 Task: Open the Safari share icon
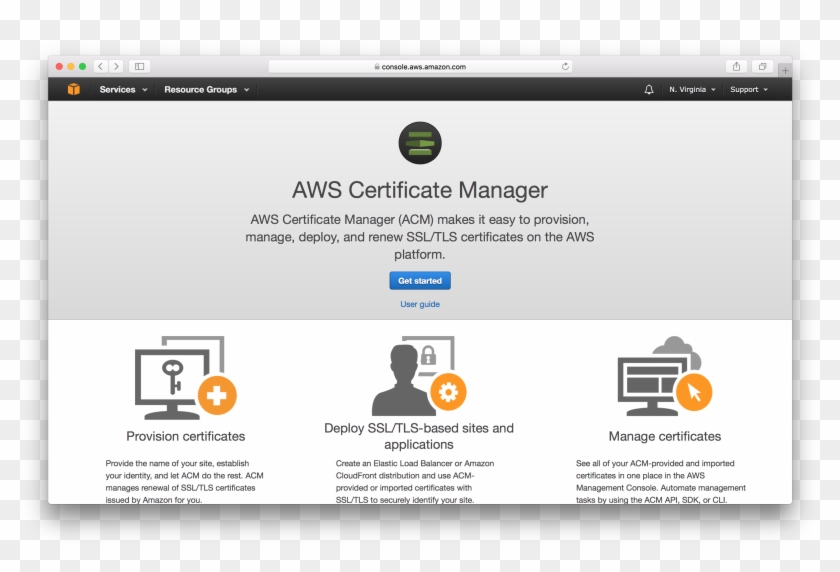pyautogui.click(x=737, y=66)
